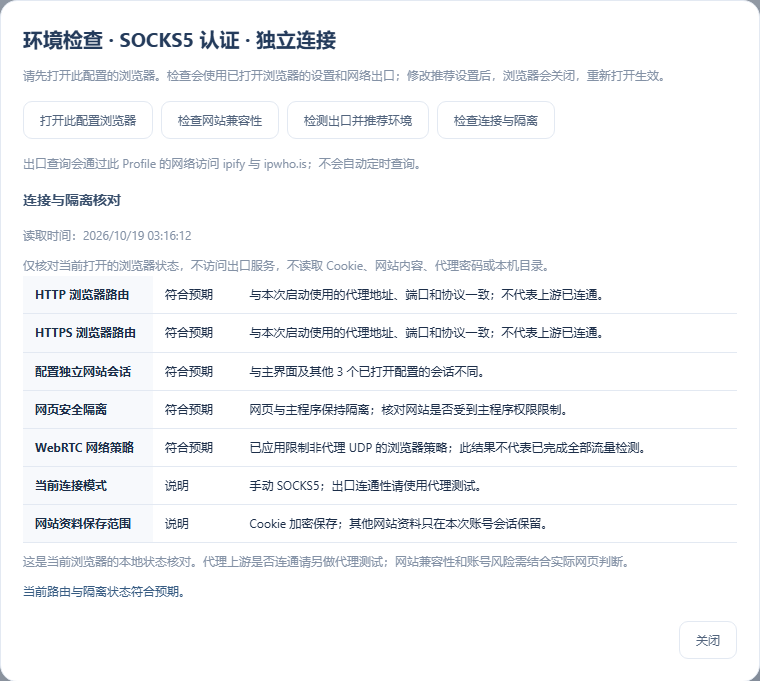Close the dialog with 关闭 button

[x=708, y=640]
